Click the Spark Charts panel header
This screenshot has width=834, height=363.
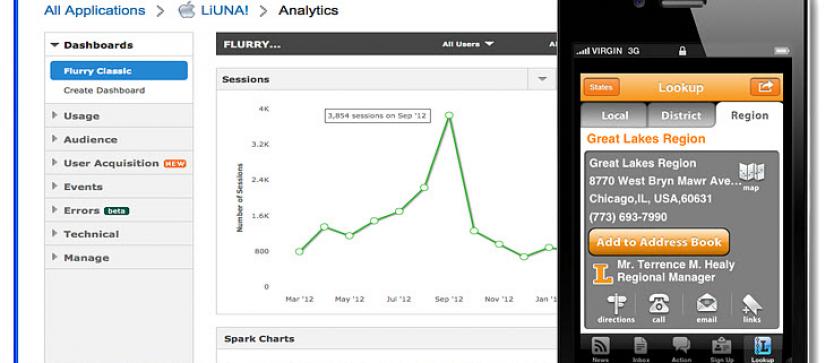point(386,339)
